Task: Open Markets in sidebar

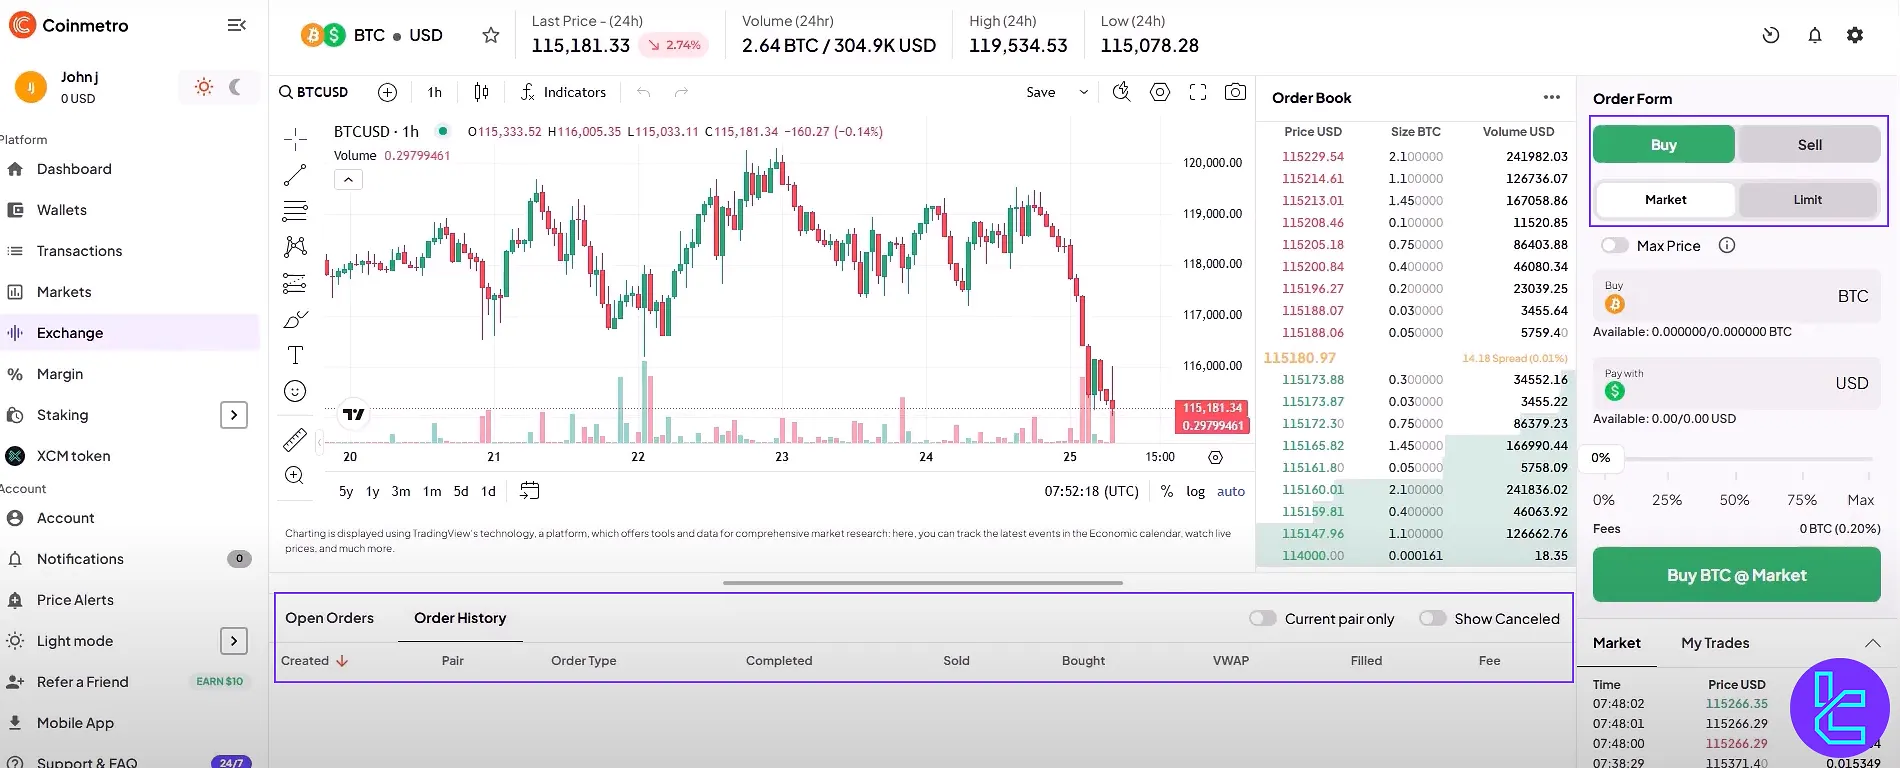Action: (64, 292)
